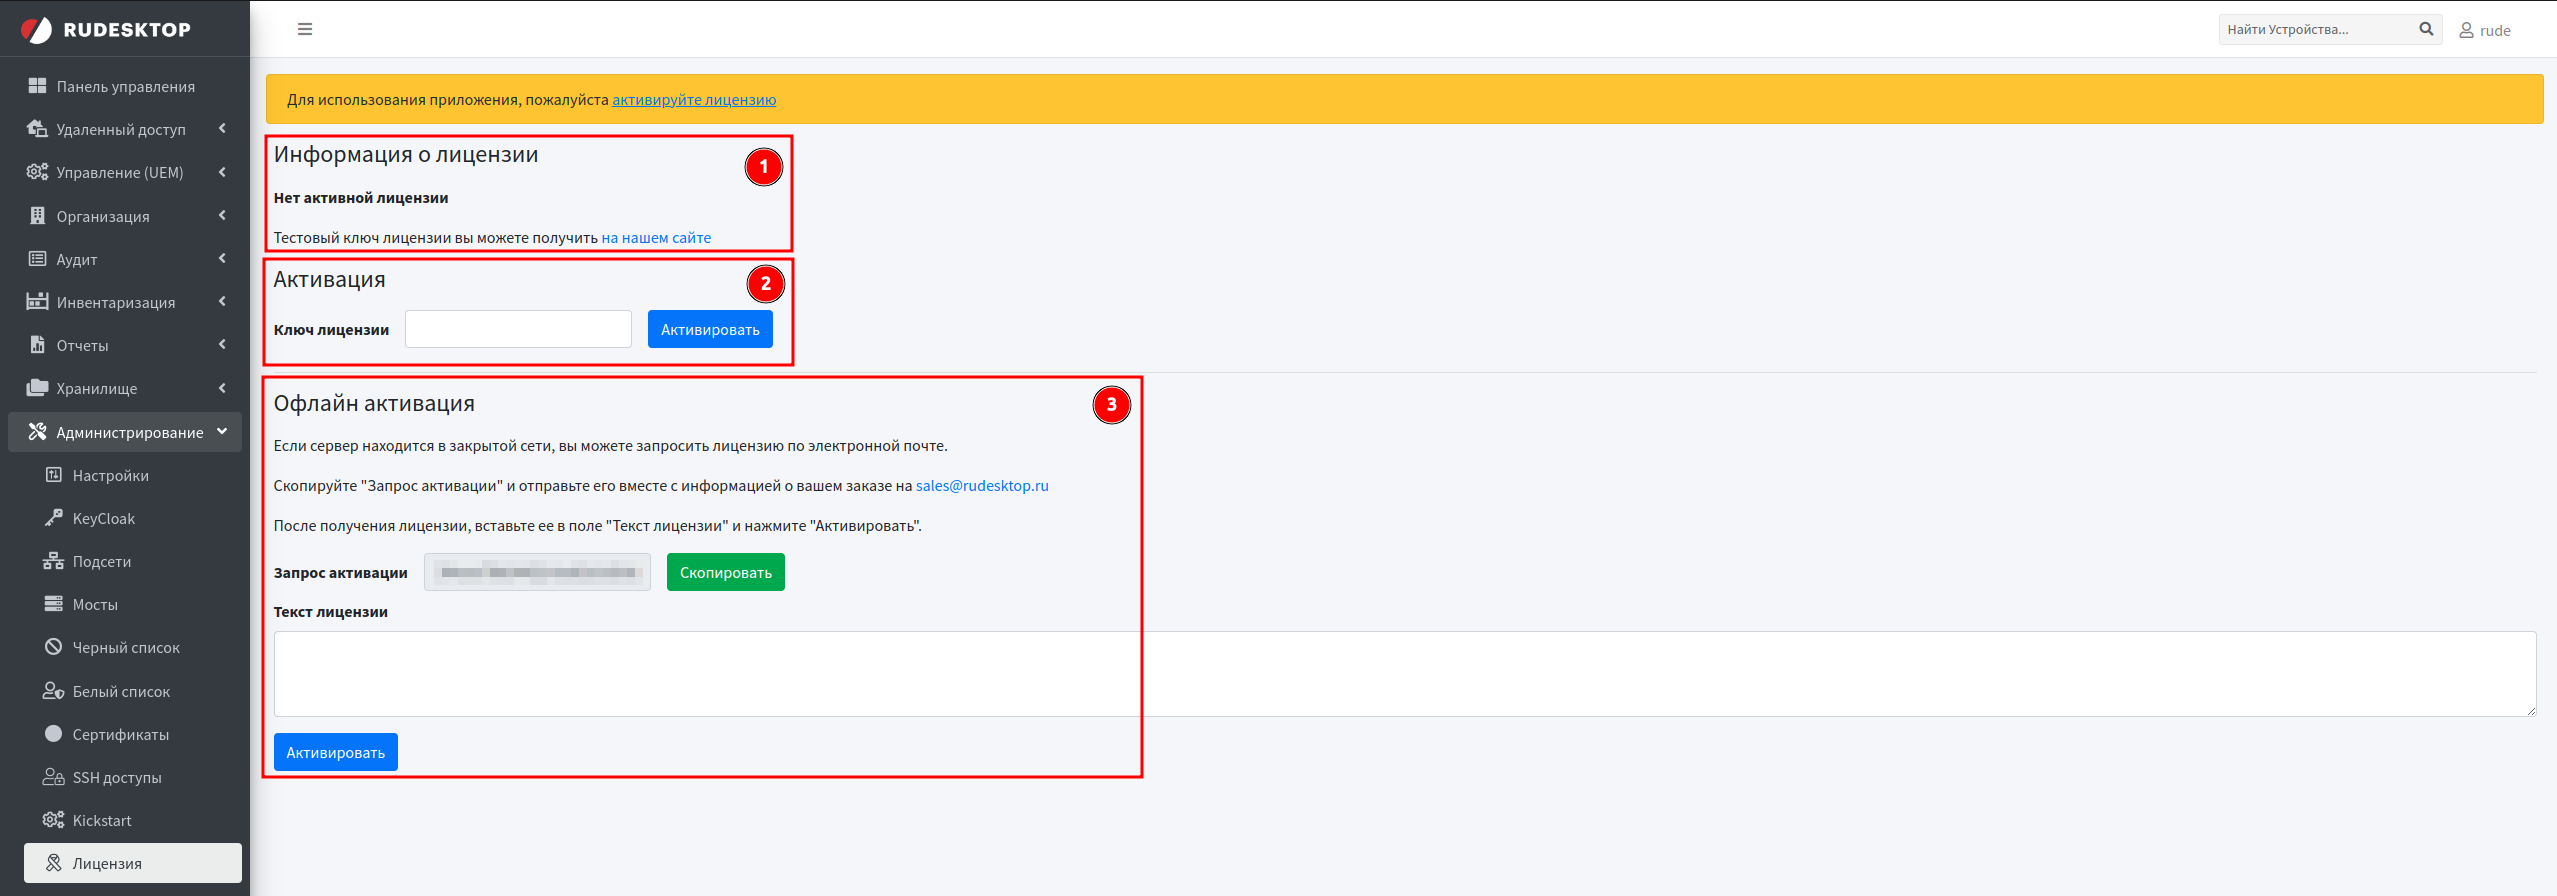The image size is (2557, 896).
Task: Click the green Скопировать button
Action: [726, 572]
